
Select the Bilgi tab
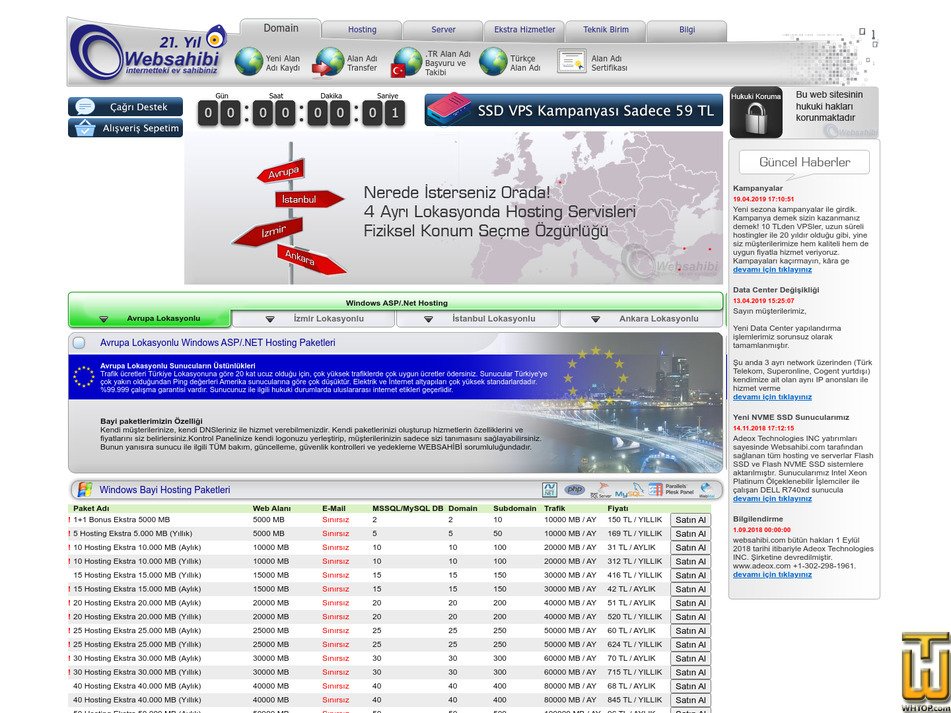pyautogui.click(x=687, y=30)
